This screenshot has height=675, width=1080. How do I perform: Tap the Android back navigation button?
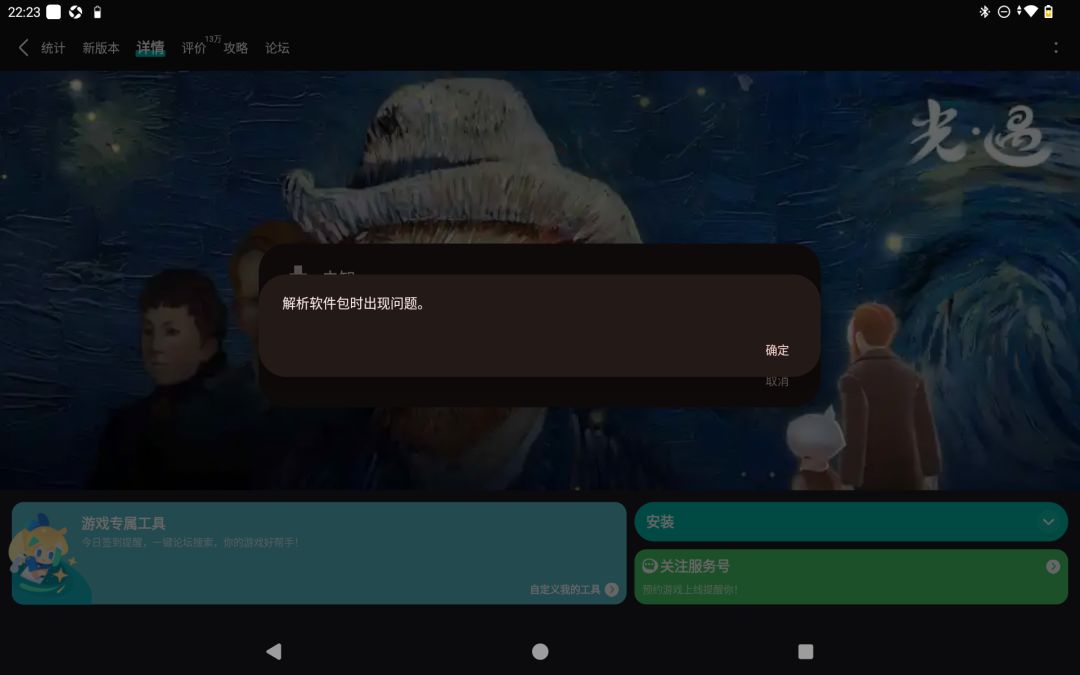(273, 651)
